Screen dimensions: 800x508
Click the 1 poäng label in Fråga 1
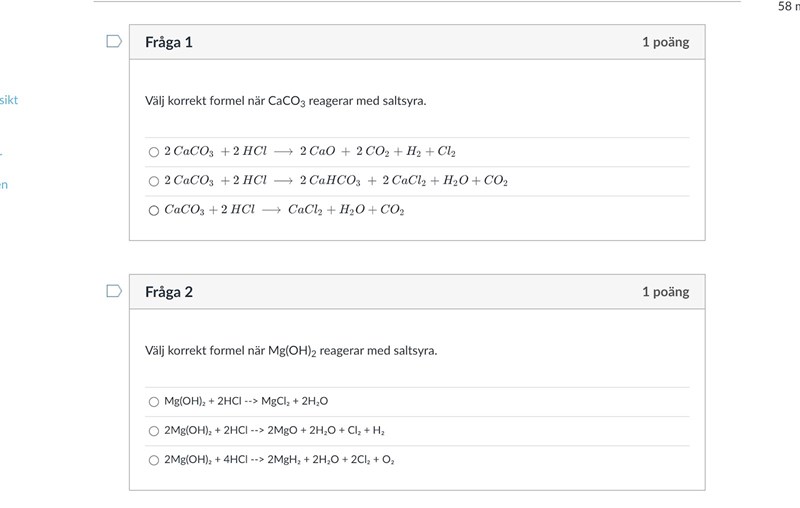[665, 42]
